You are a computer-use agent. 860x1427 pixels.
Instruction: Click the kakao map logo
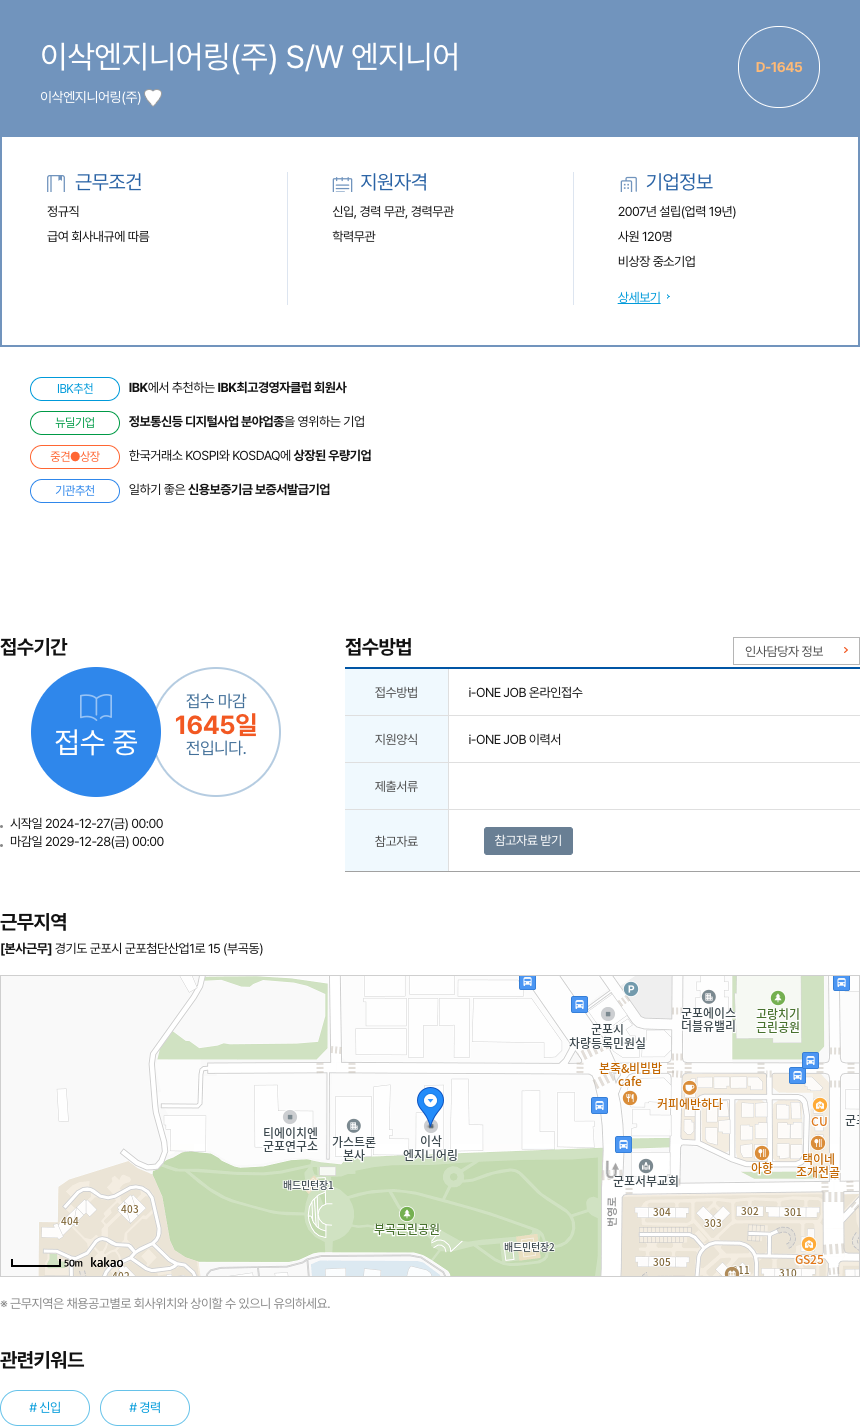[107, 1263]
